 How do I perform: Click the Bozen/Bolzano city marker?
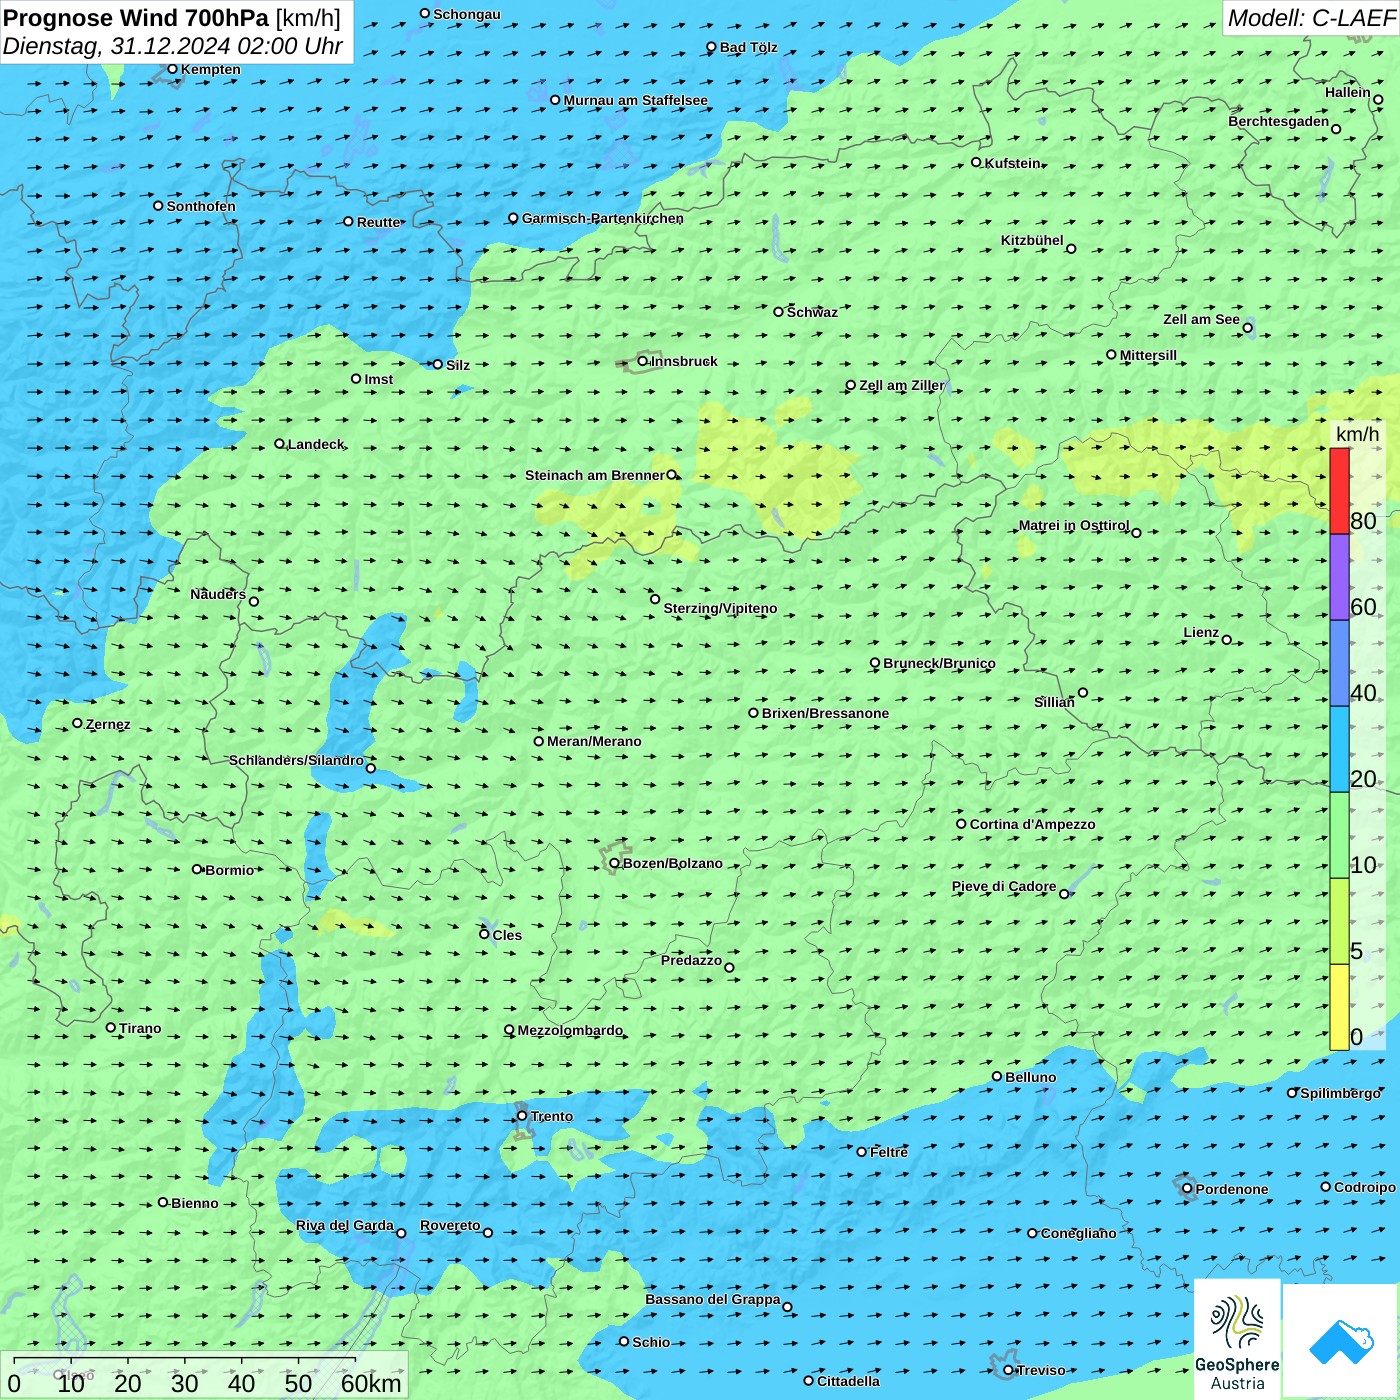pyautogui.click(x=615, y=863)
